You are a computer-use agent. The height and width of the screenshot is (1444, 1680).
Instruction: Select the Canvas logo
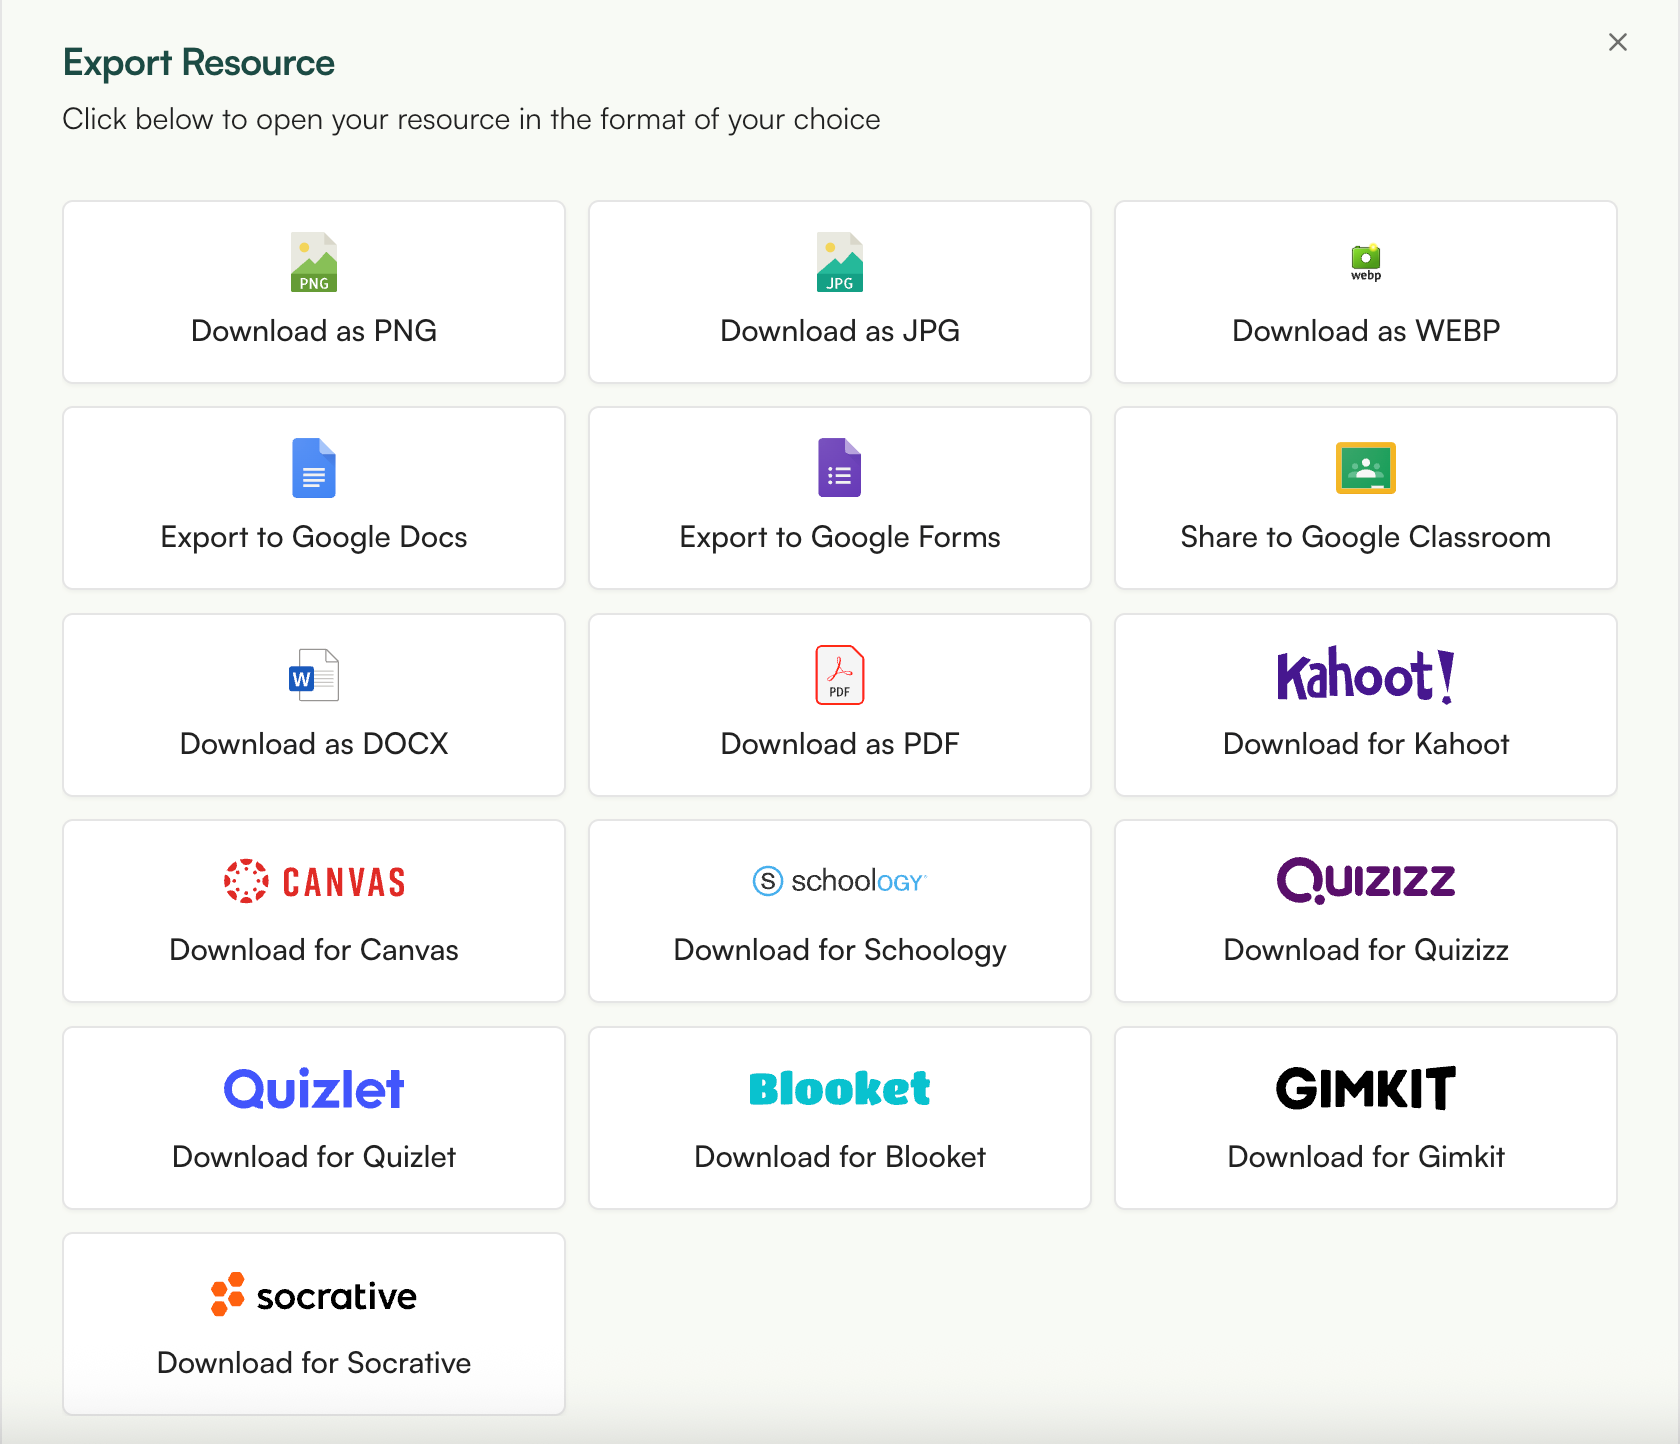[x=313, y=881]
